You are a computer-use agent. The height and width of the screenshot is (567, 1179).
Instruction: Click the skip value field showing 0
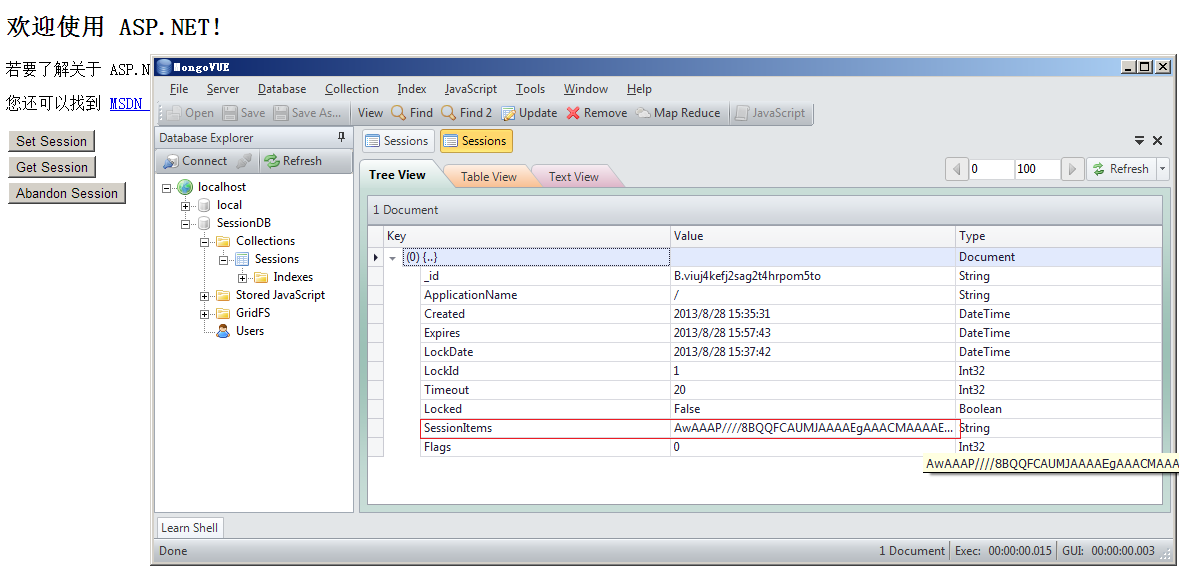tap(991, 168)
